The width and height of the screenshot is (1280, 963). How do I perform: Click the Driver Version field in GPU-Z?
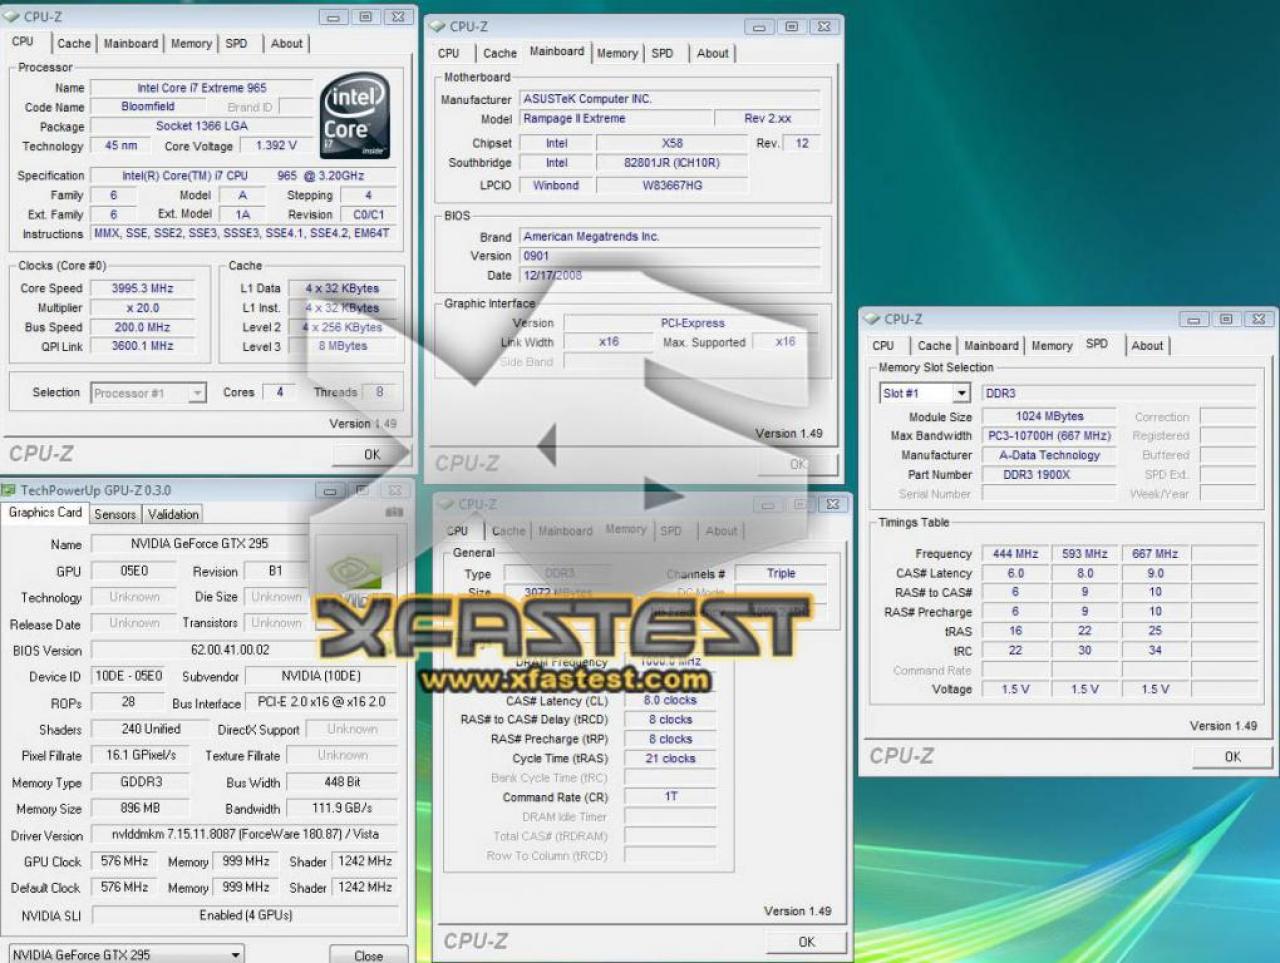[x=245, y=834]
